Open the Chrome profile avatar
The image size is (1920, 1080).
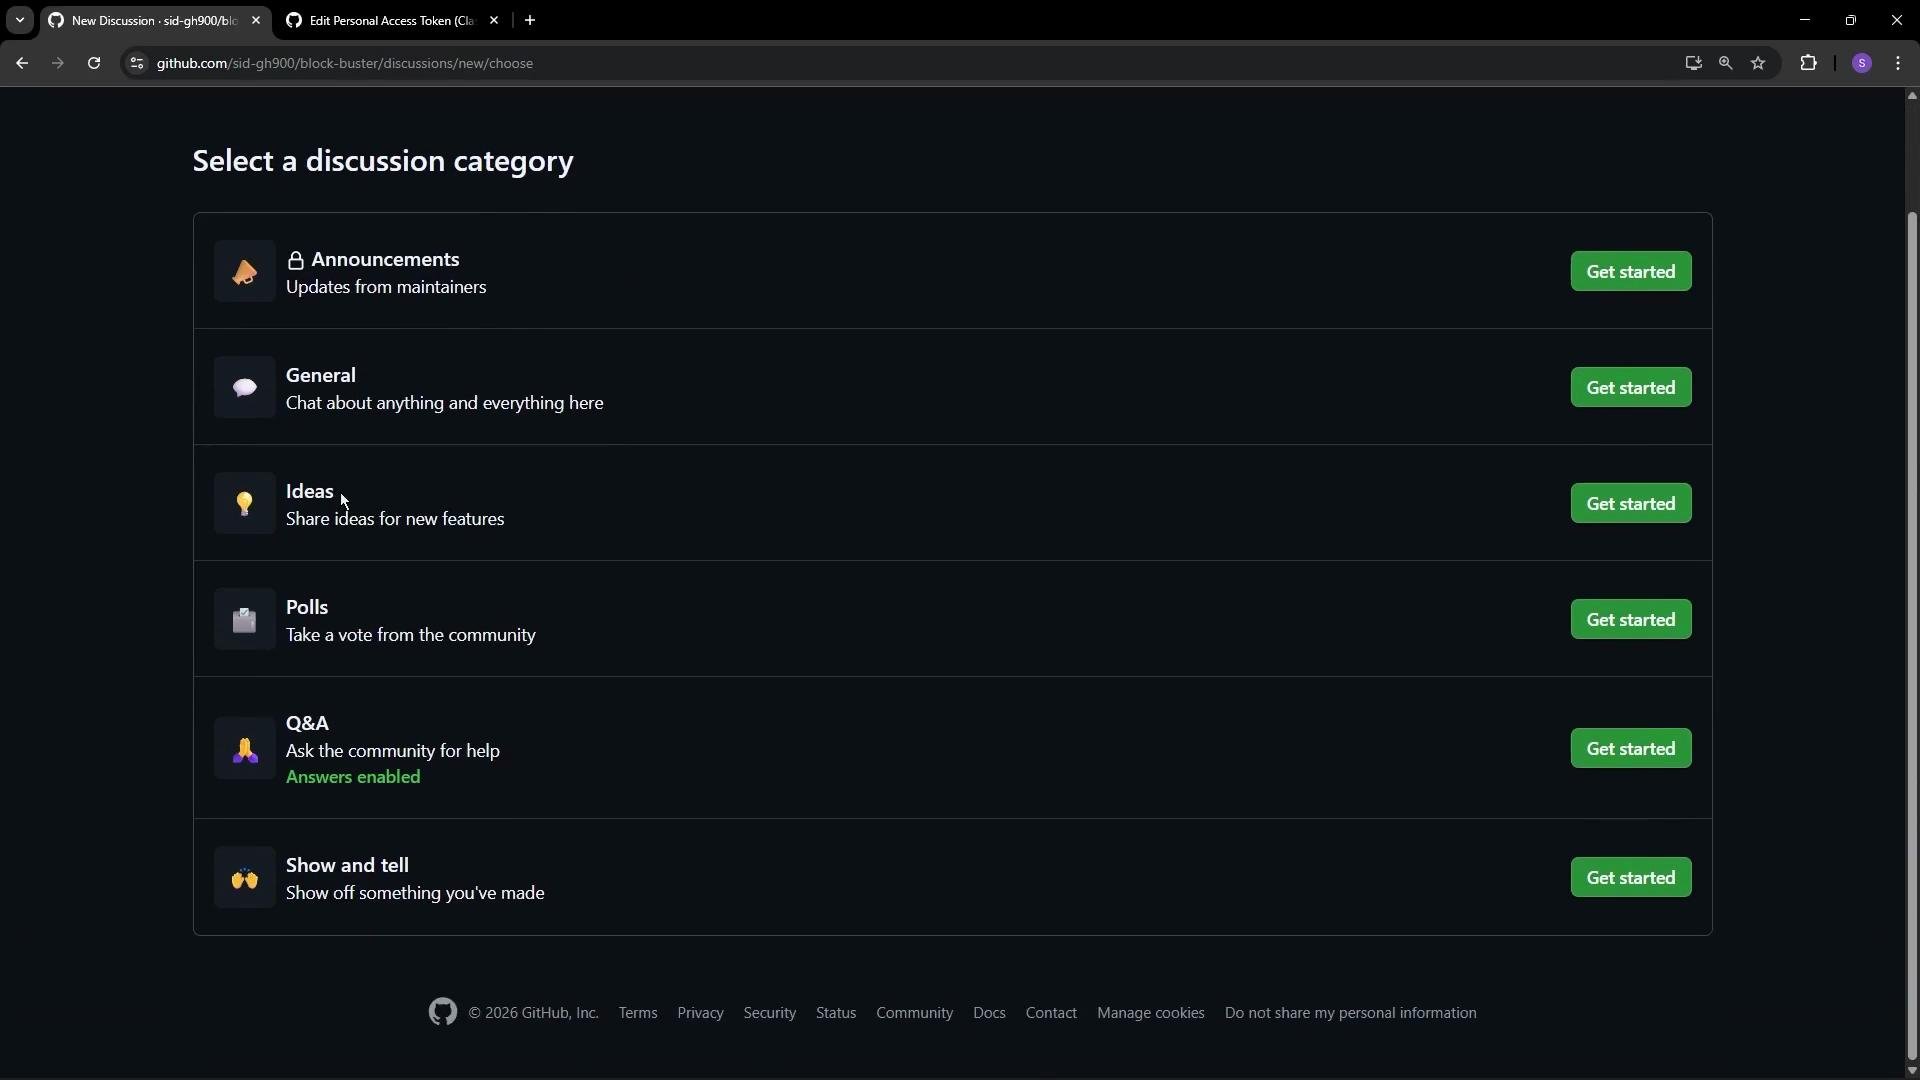coord(1862,63)
